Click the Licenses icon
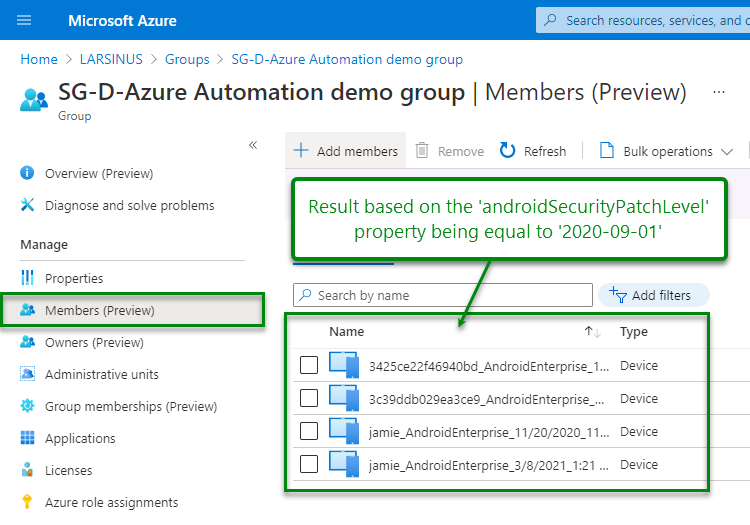 click(27, 470)
